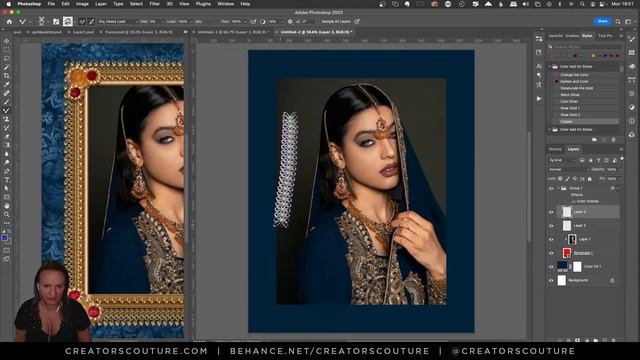This screenshot has width=640, height=360.
Task: Apply the Copper style
Action: point(586,122)
